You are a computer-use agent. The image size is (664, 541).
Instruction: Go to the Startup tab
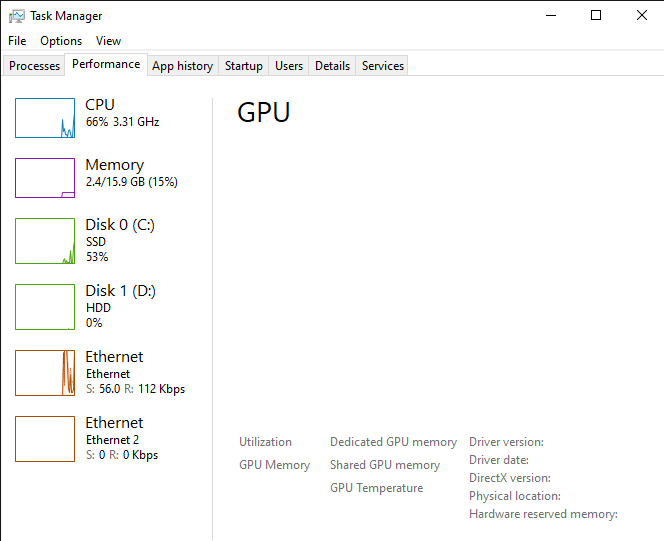coord(244,66)
